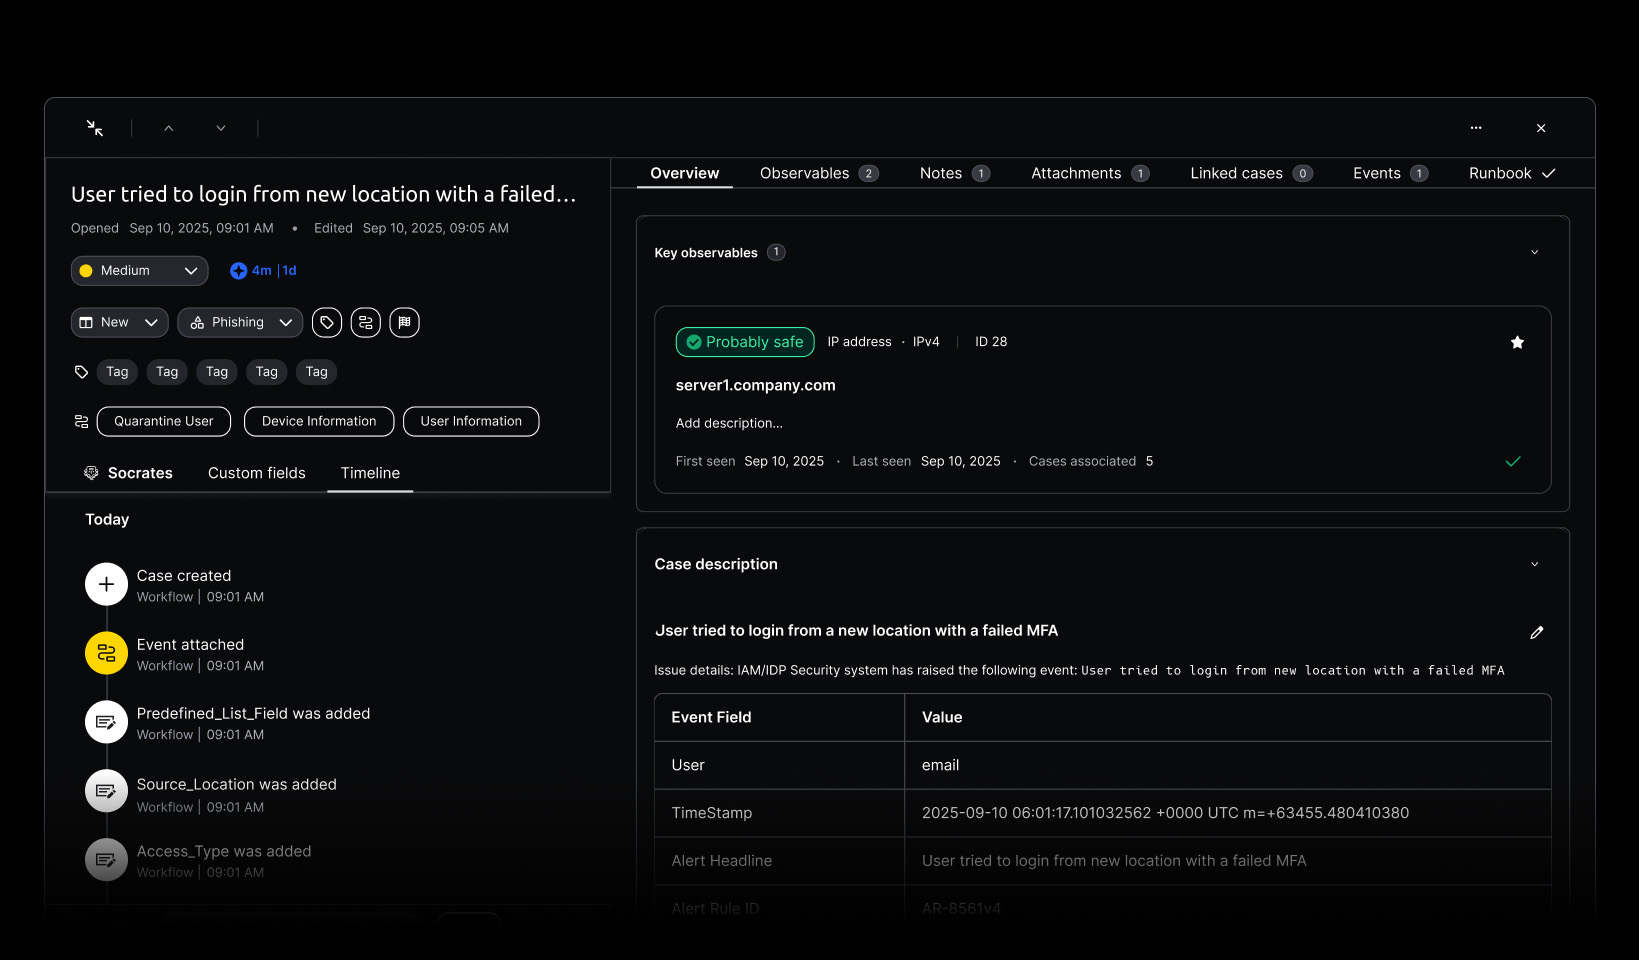Open the Custom fields tab

(x=257, y=473)
